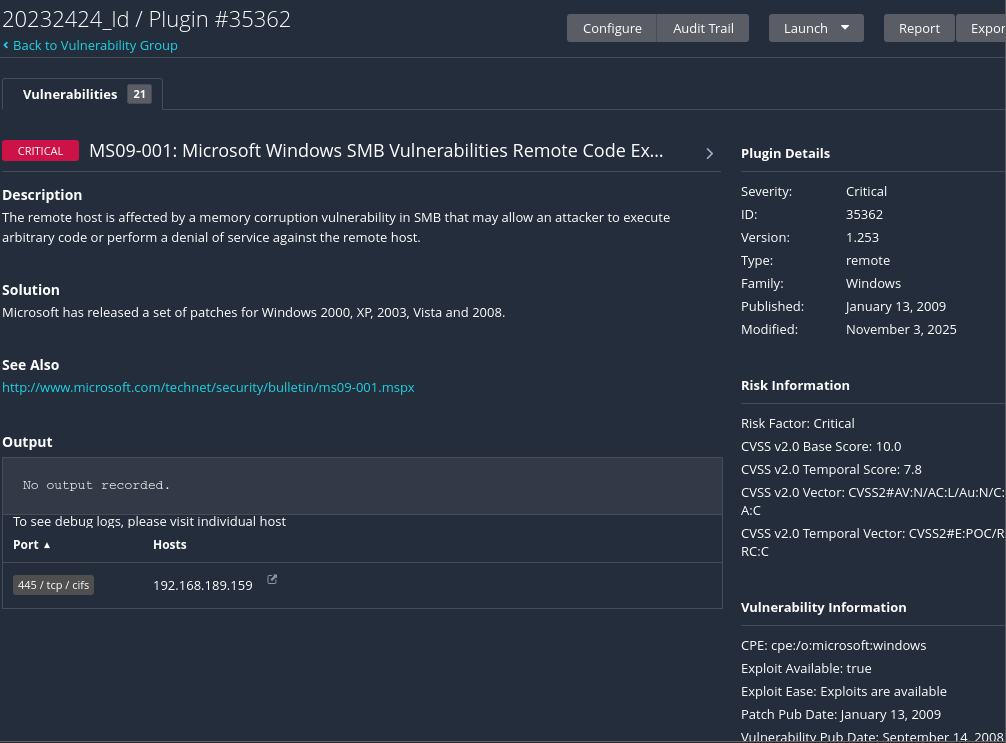
Task: Click the MS09-001 vulnerability title
Action: [376, 151]
